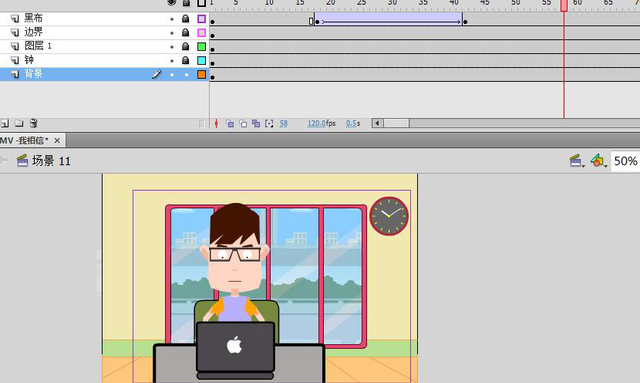Click layer icon of 钟

(15, 60)
